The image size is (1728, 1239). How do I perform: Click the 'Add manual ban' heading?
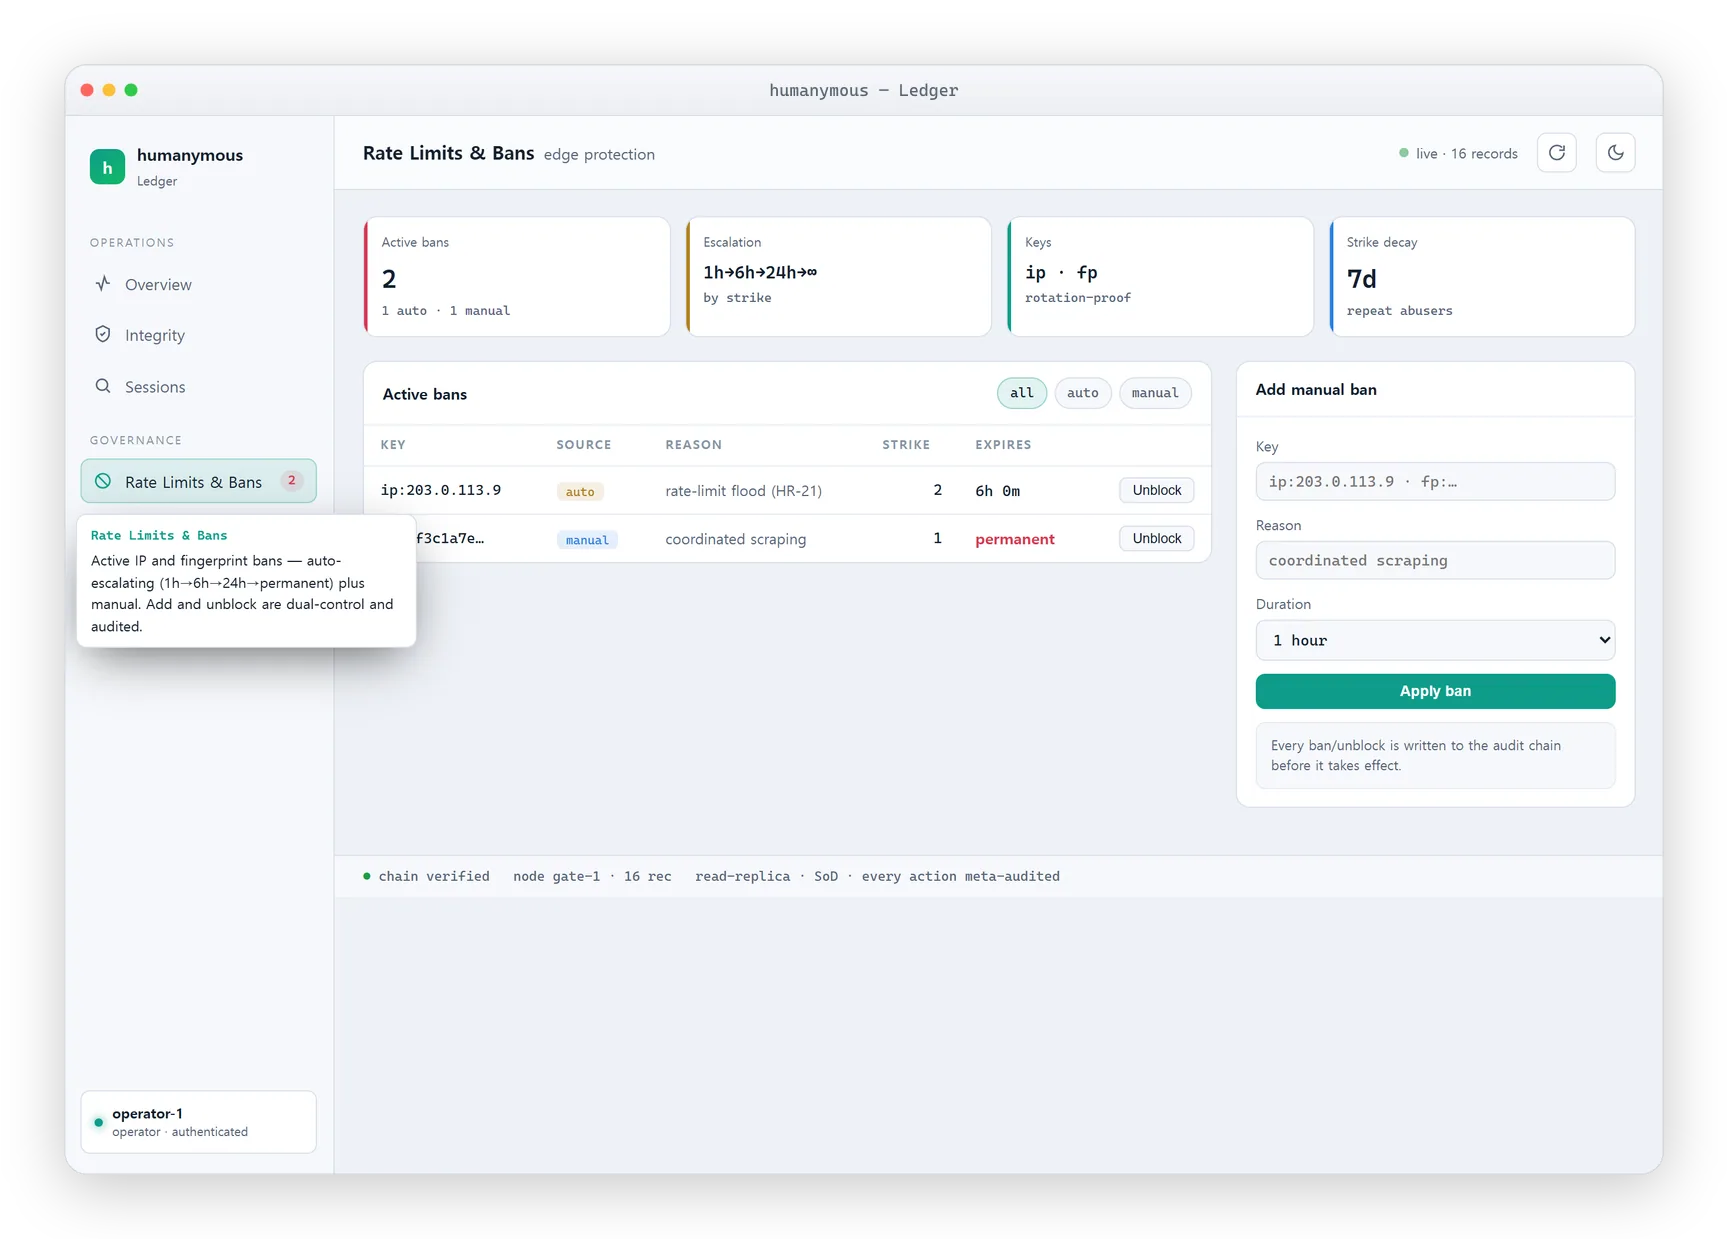click(x=1316, y=389)
